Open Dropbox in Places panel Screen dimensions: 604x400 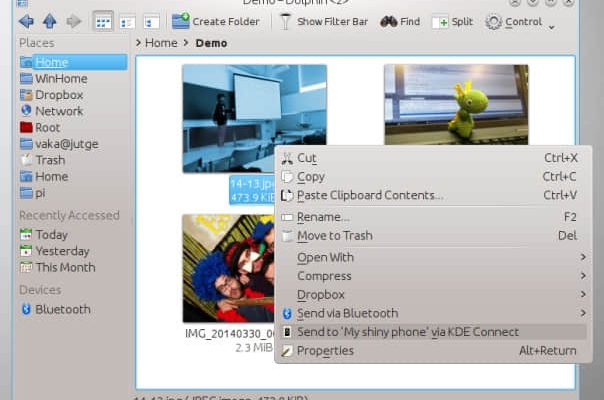[52, 95]
